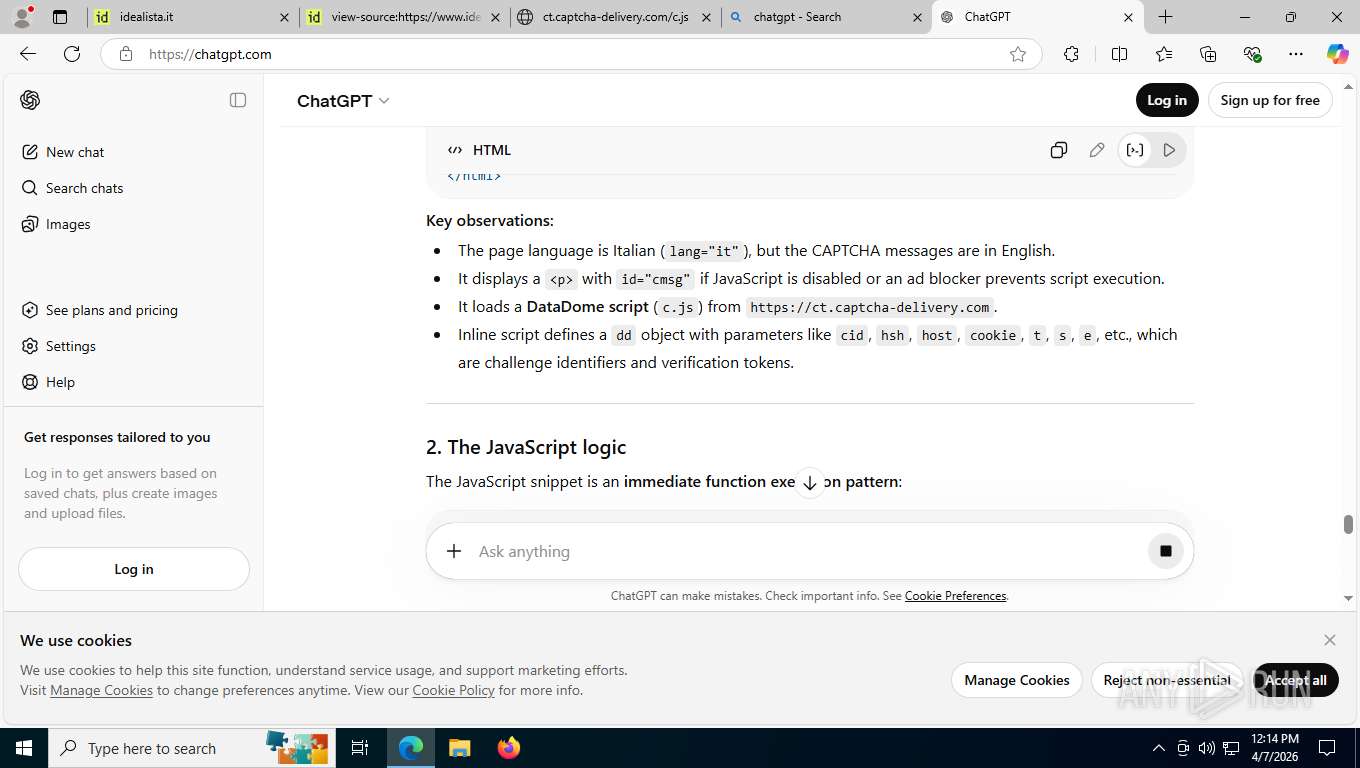
Task: Open notification center icon
Action: click(x=1327, y=748)
